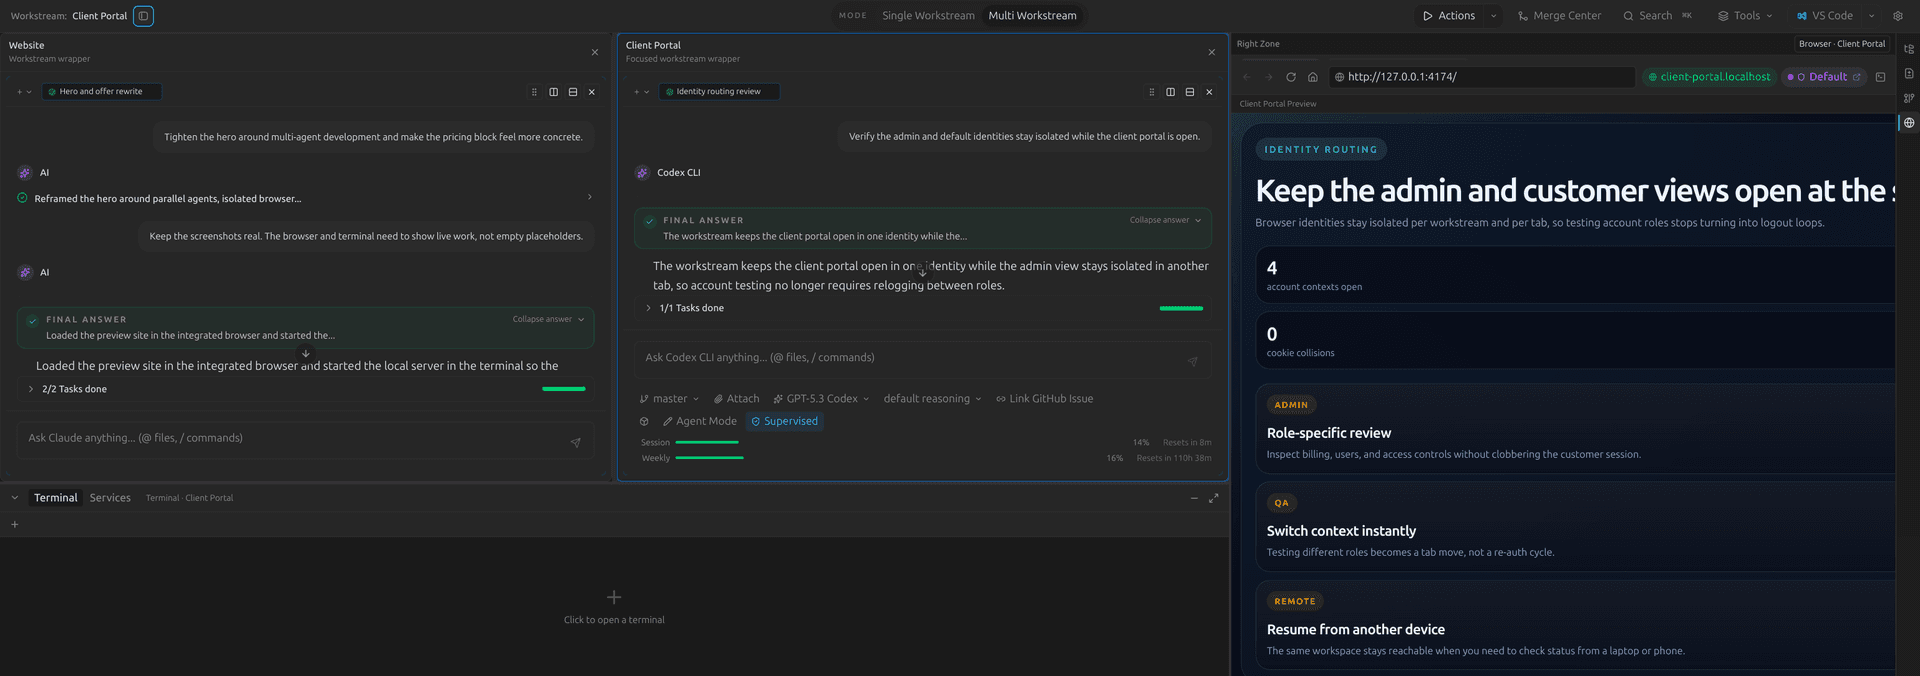The height and width of the screenshot is (676, 1920).
Task: Open the Actions dropdown arrow
Action: tap(1494, 16)
